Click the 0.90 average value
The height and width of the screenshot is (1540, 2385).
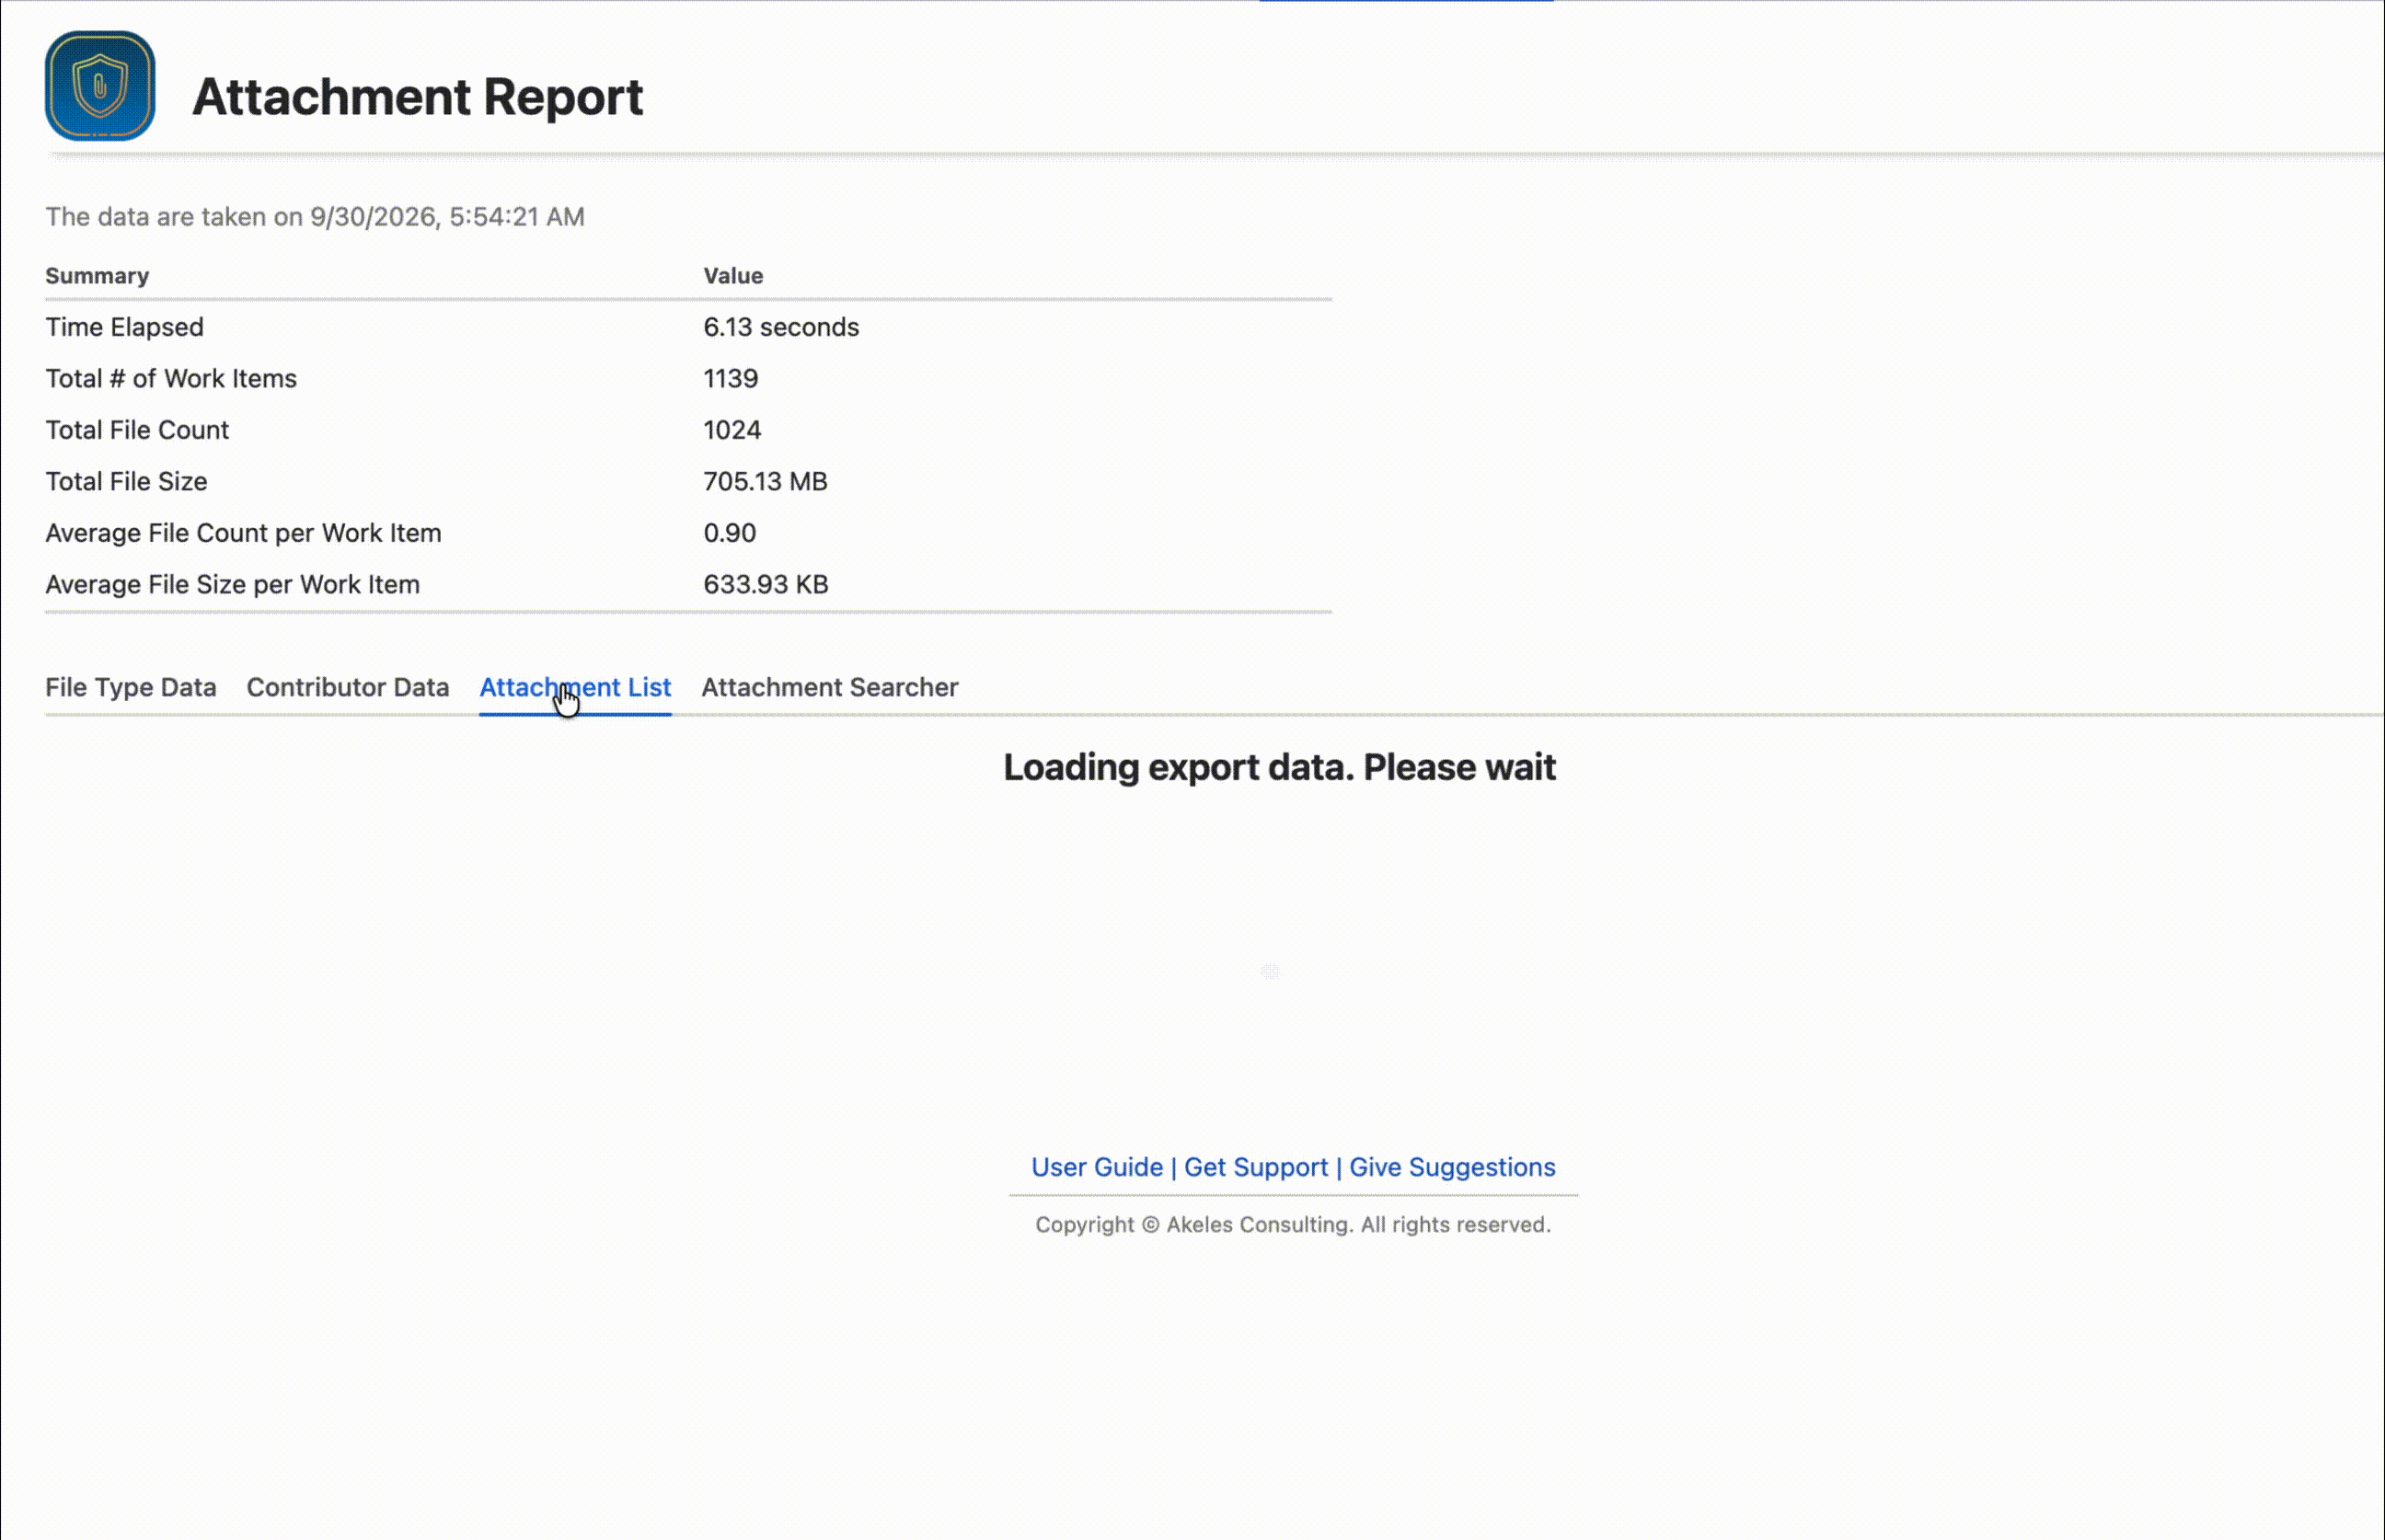tap(730, 533)
